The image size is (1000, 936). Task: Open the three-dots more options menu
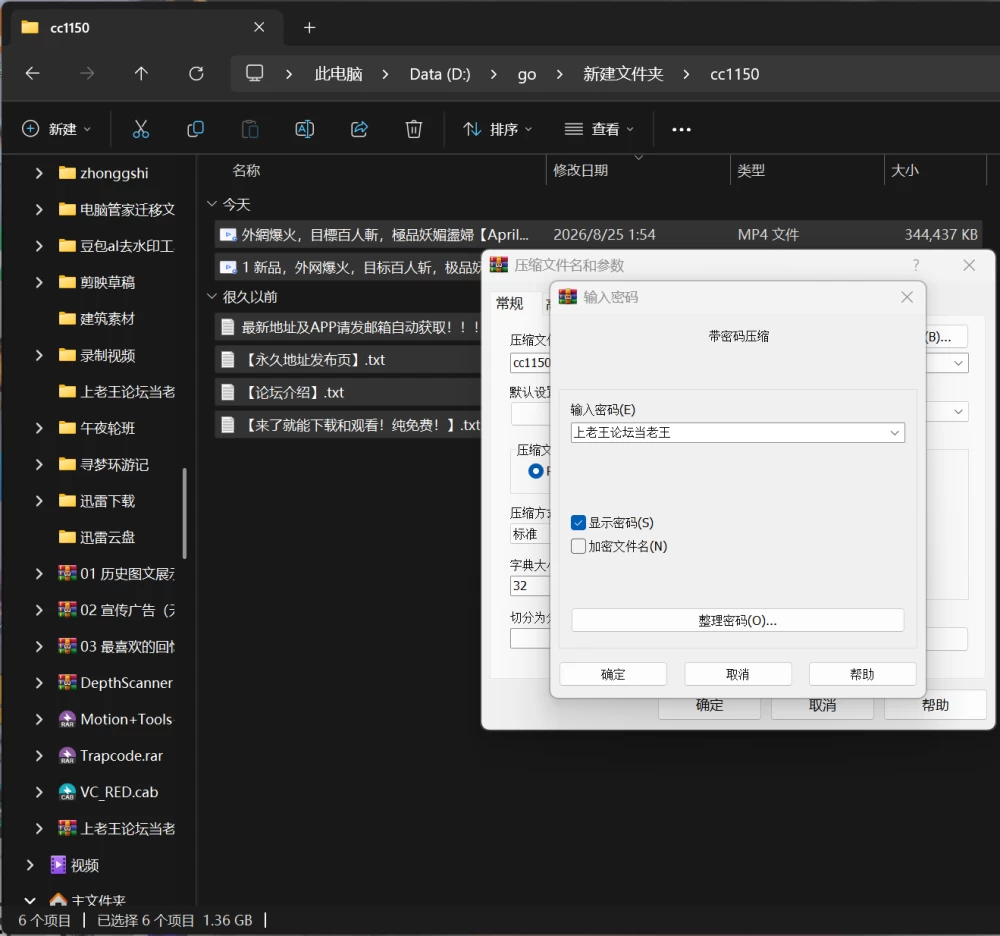click(681, 129)
